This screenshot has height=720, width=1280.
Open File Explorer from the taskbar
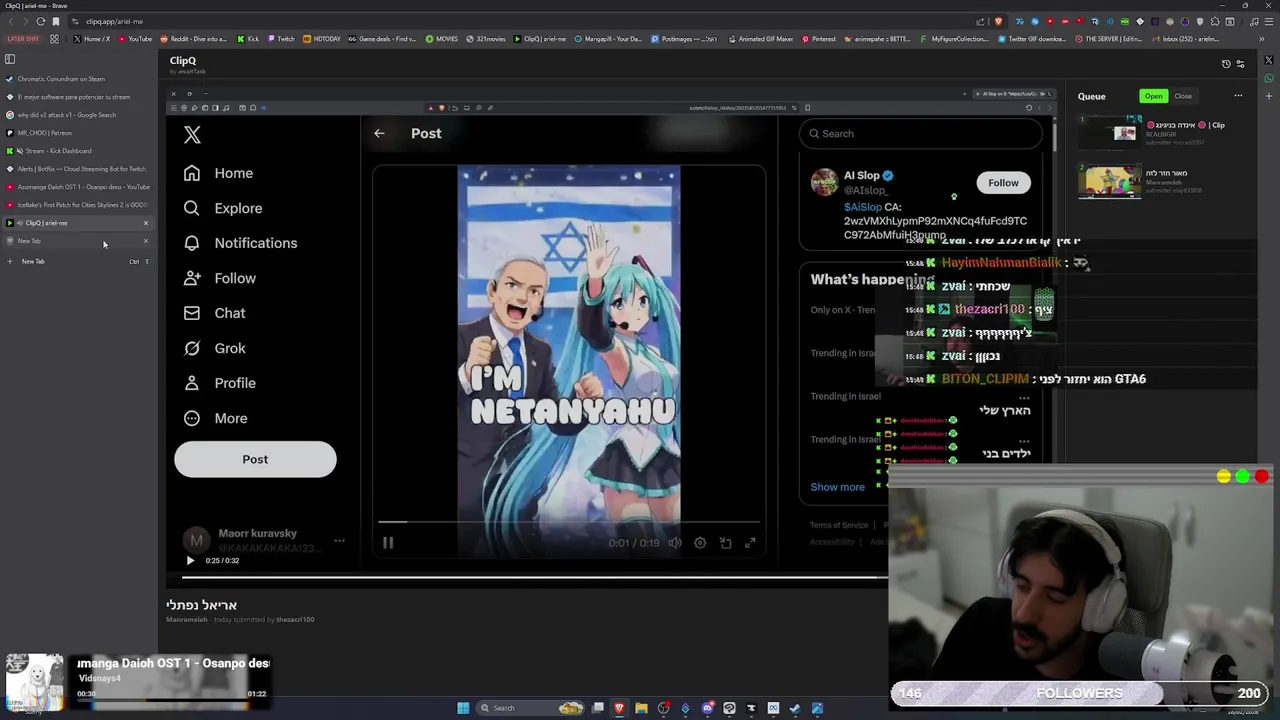(641, 708)
